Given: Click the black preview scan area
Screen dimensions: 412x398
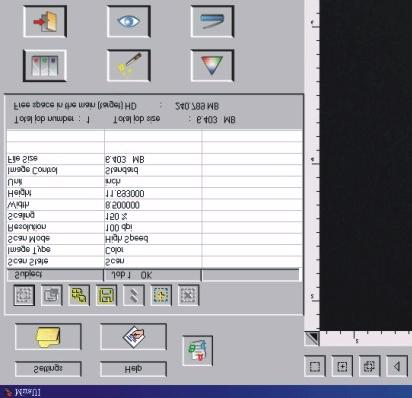Looking at the screenshot, I should click(366, 165).
